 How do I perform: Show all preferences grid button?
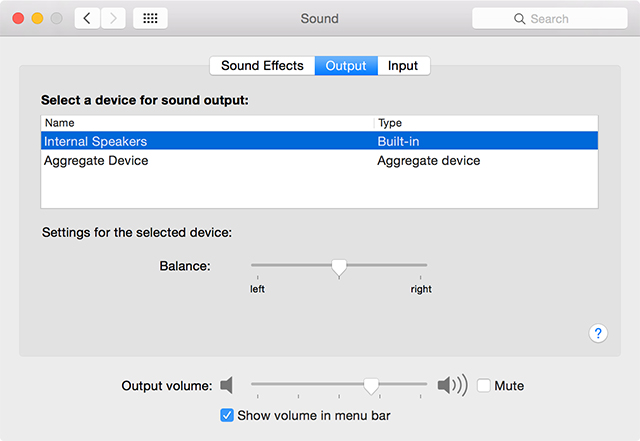tap(150, 18)
